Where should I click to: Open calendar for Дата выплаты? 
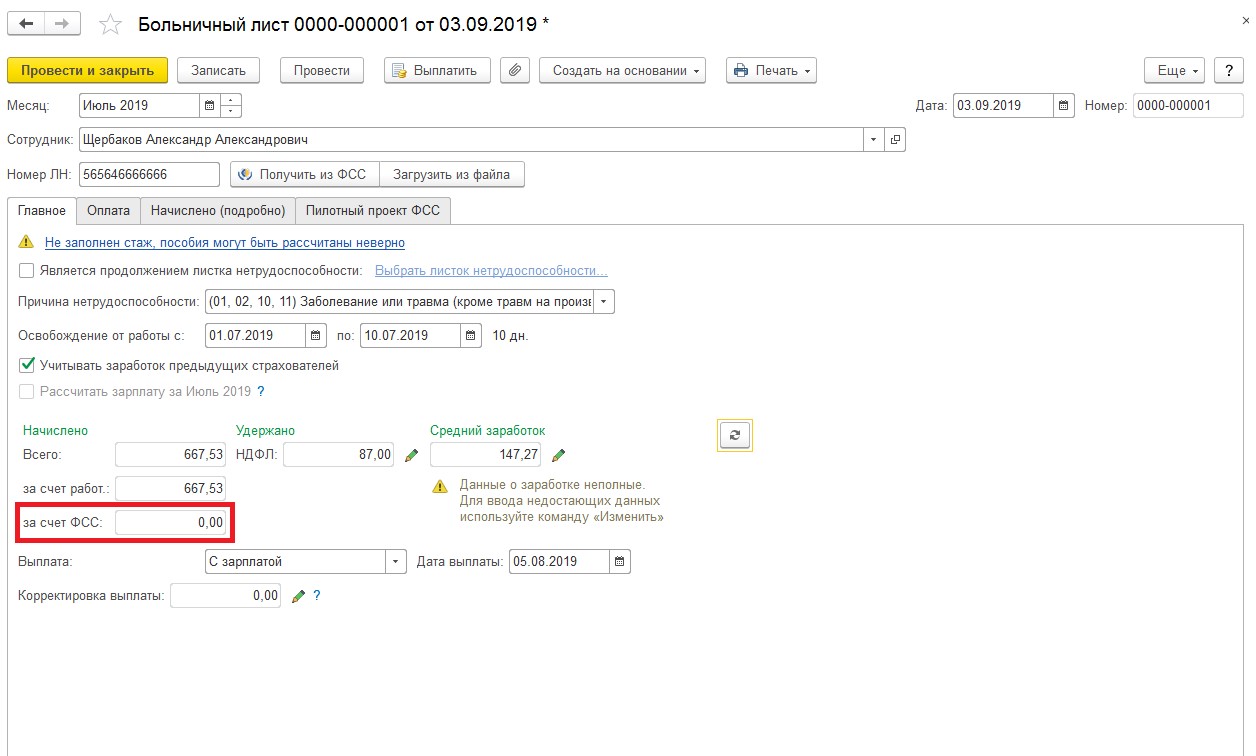tap(620, 562)
